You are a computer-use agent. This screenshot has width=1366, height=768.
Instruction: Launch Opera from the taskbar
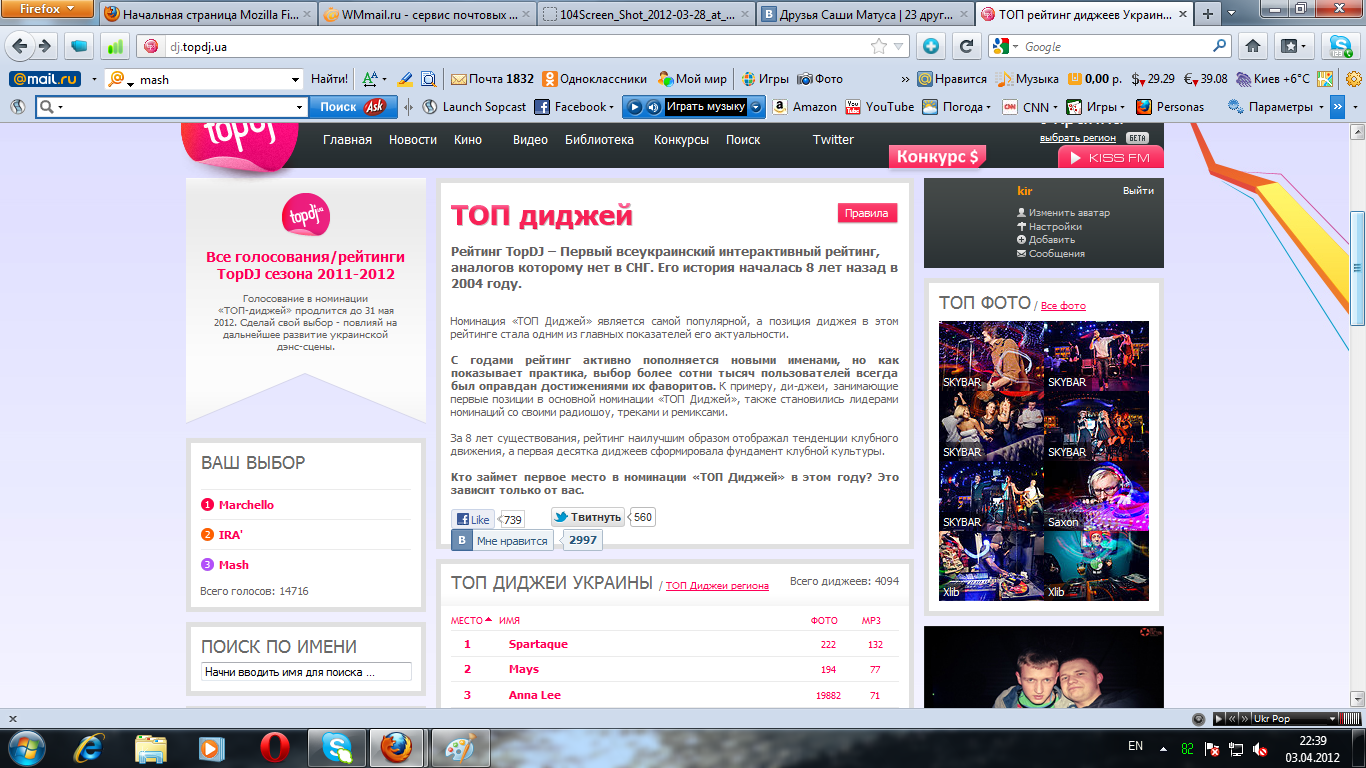point(275,747)
